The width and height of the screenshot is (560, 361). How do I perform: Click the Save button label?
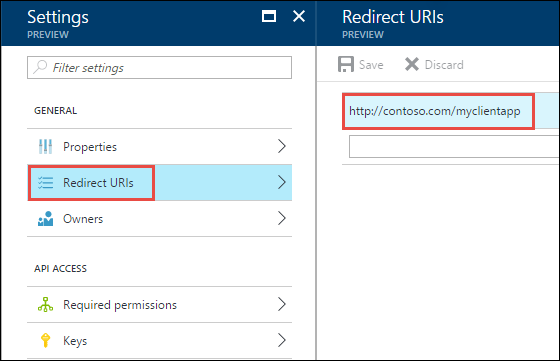coord(371,65)
